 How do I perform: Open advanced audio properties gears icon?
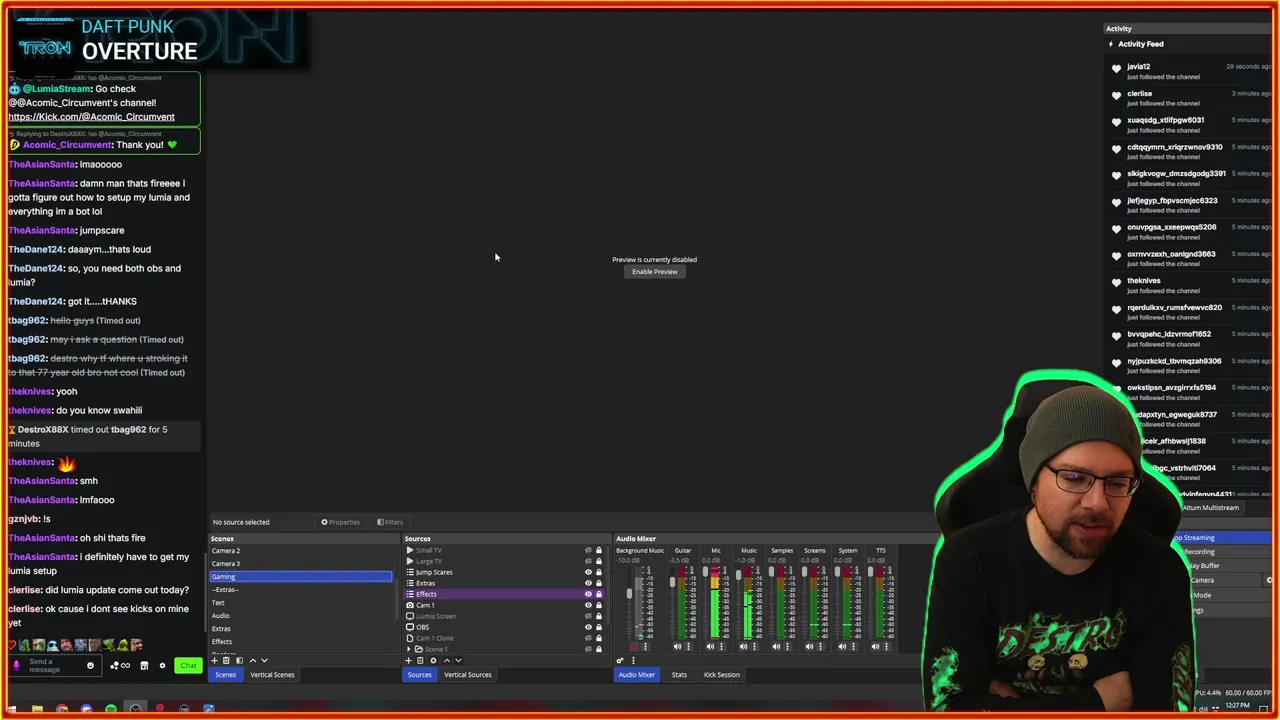(x=620, y=660)
